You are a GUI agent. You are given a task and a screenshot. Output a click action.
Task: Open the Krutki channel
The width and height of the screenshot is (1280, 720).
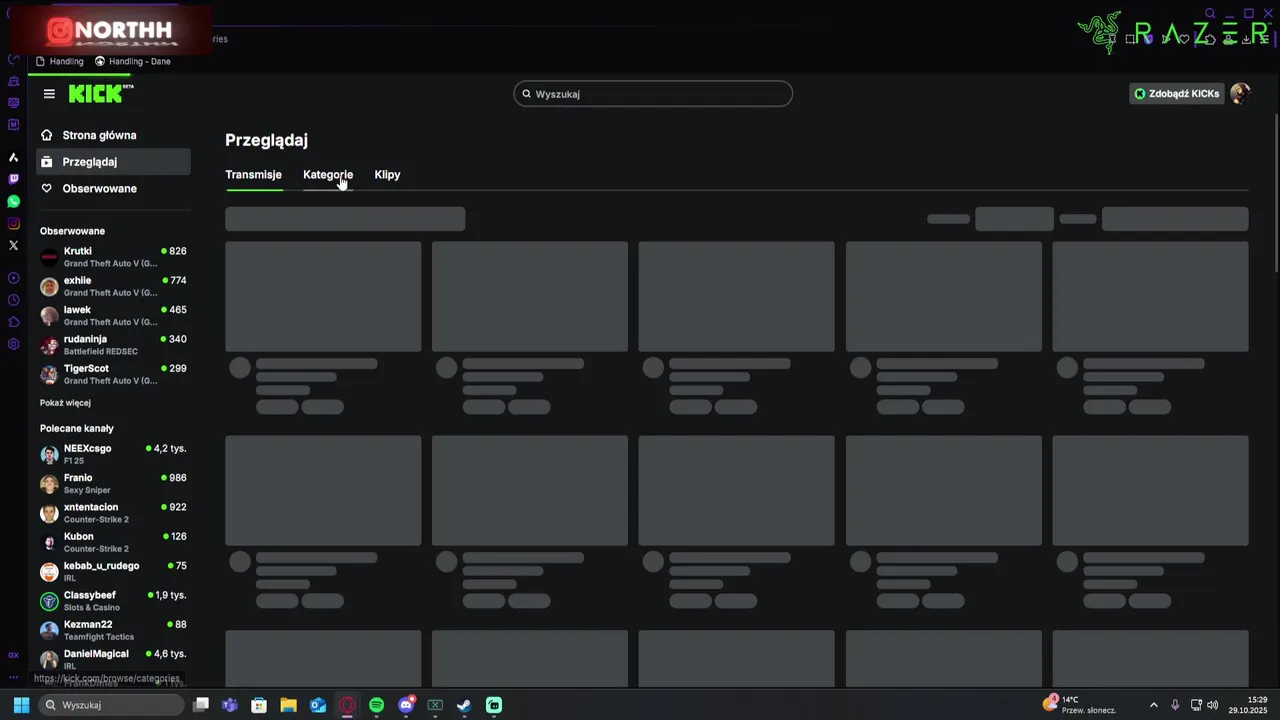point(113,257)
